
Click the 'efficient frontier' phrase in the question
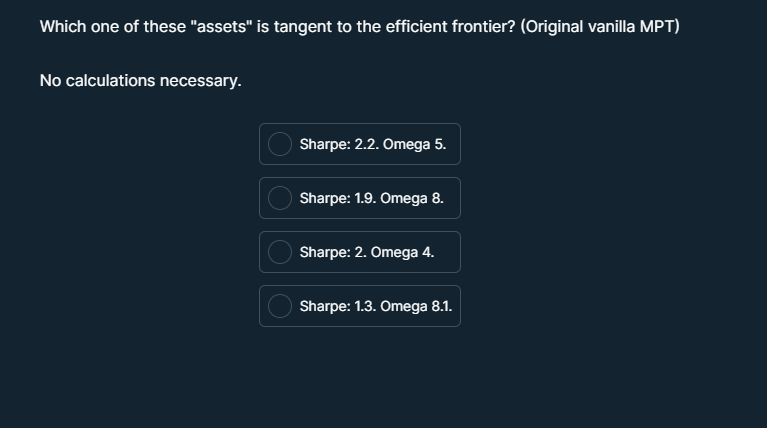click(451, 26)
